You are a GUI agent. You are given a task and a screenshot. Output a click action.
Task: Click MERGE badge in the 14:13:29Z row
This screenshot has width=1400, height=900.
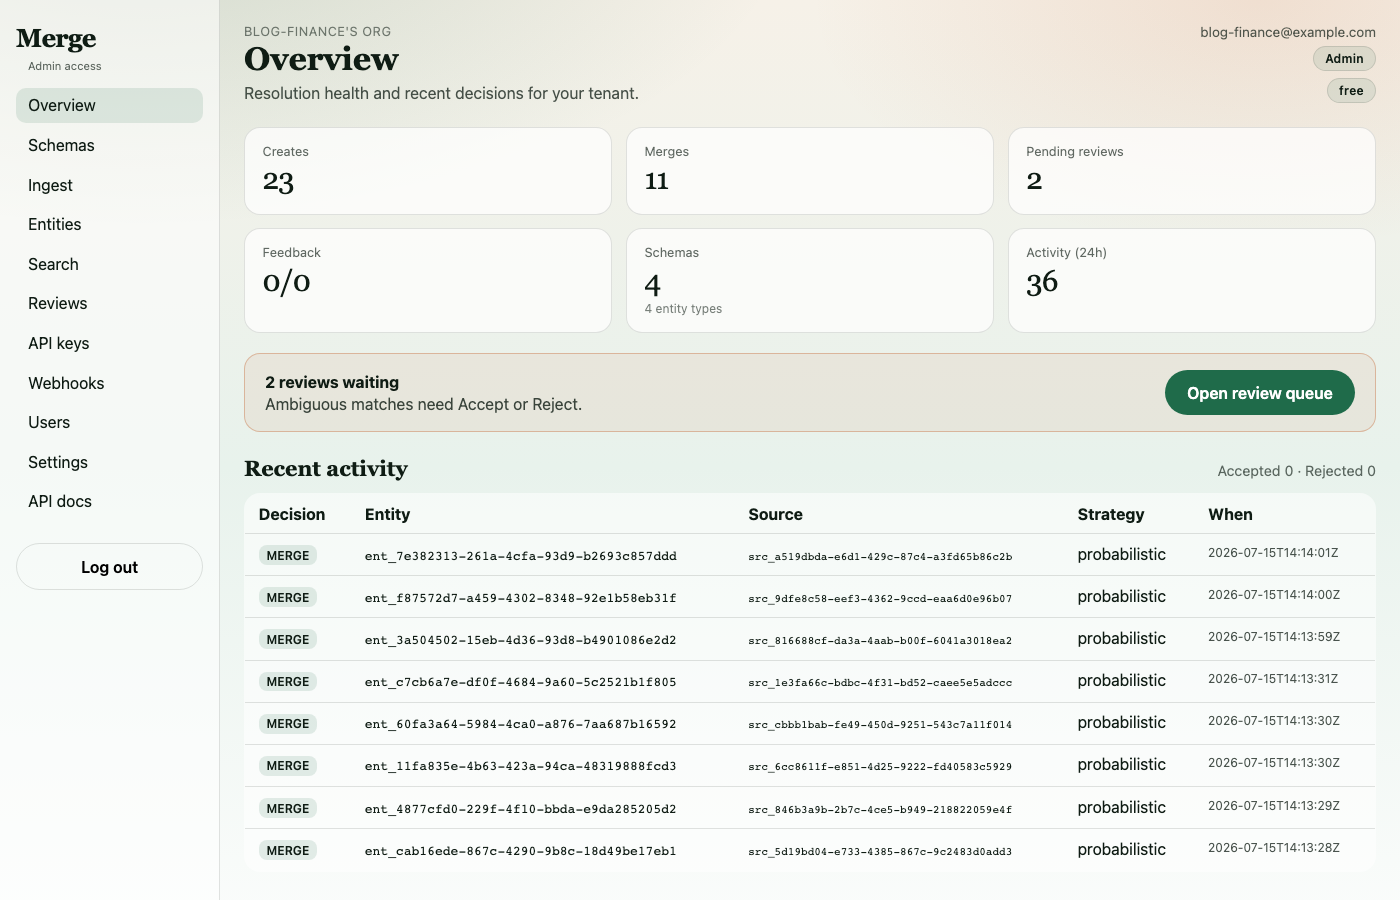(x=288, y=809)
